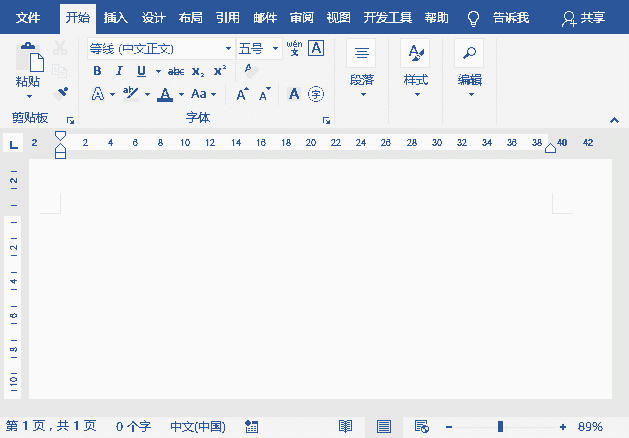Click the 粘贴 paste button

[x=28, y=70]
